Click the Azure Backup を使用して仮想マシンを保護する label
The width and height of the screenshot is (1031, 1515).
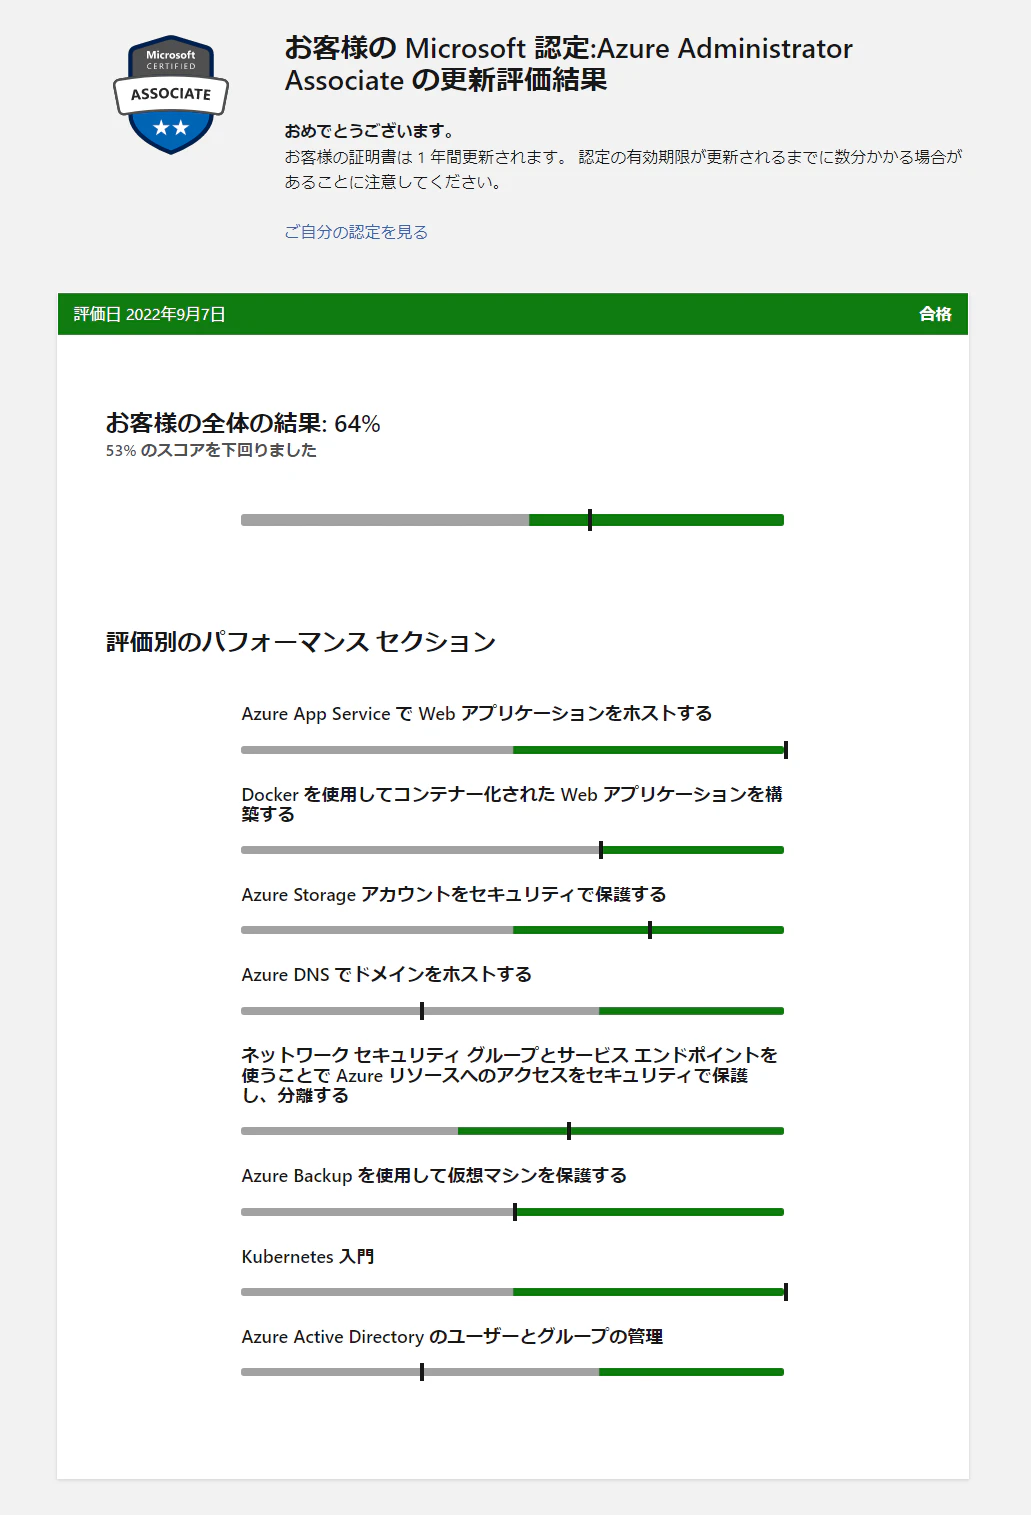(434, 1175)
